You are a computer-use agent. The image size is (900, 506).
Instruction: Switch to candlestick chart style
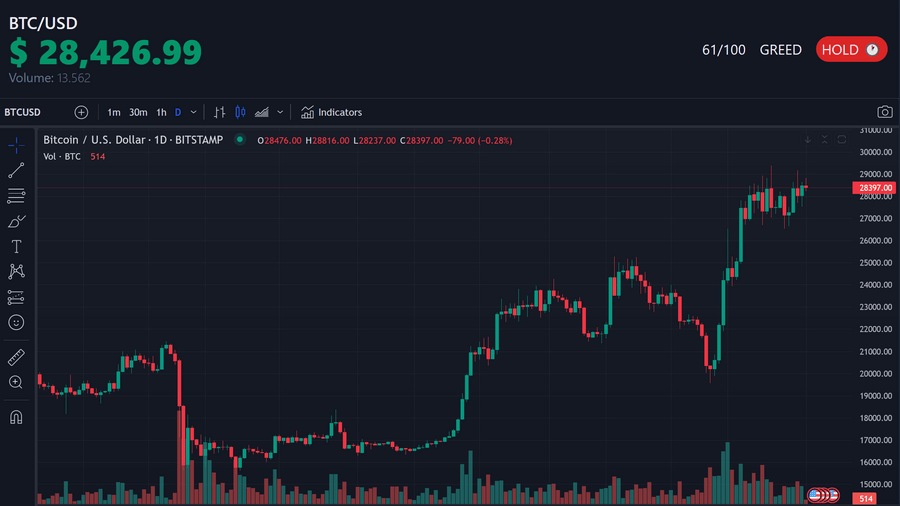[x=240, y=112]
